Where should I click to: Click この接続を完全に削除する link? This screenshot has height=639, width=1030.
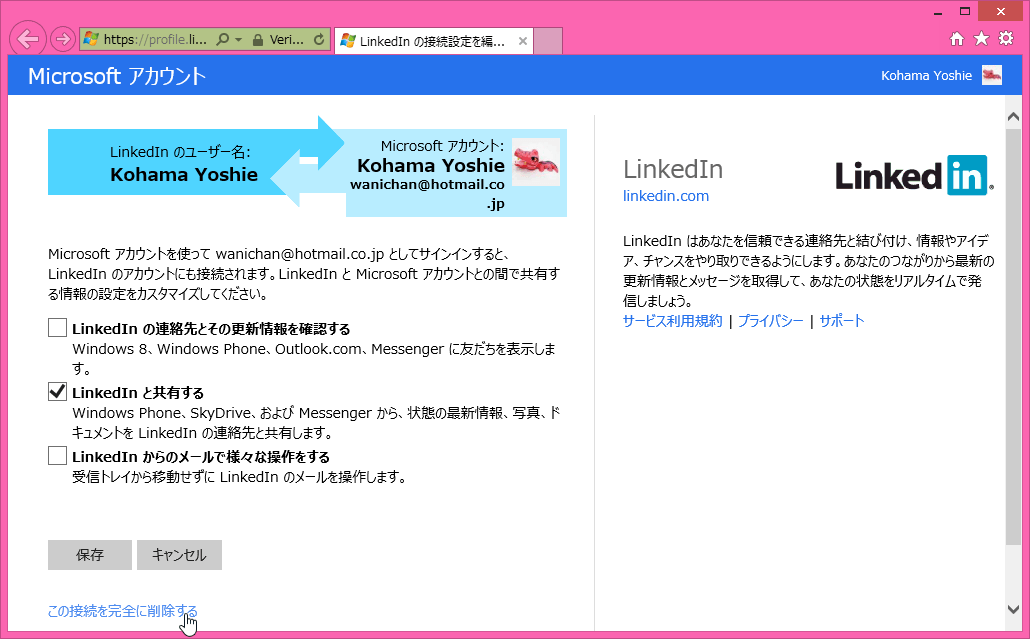click(x=122, y=611)
